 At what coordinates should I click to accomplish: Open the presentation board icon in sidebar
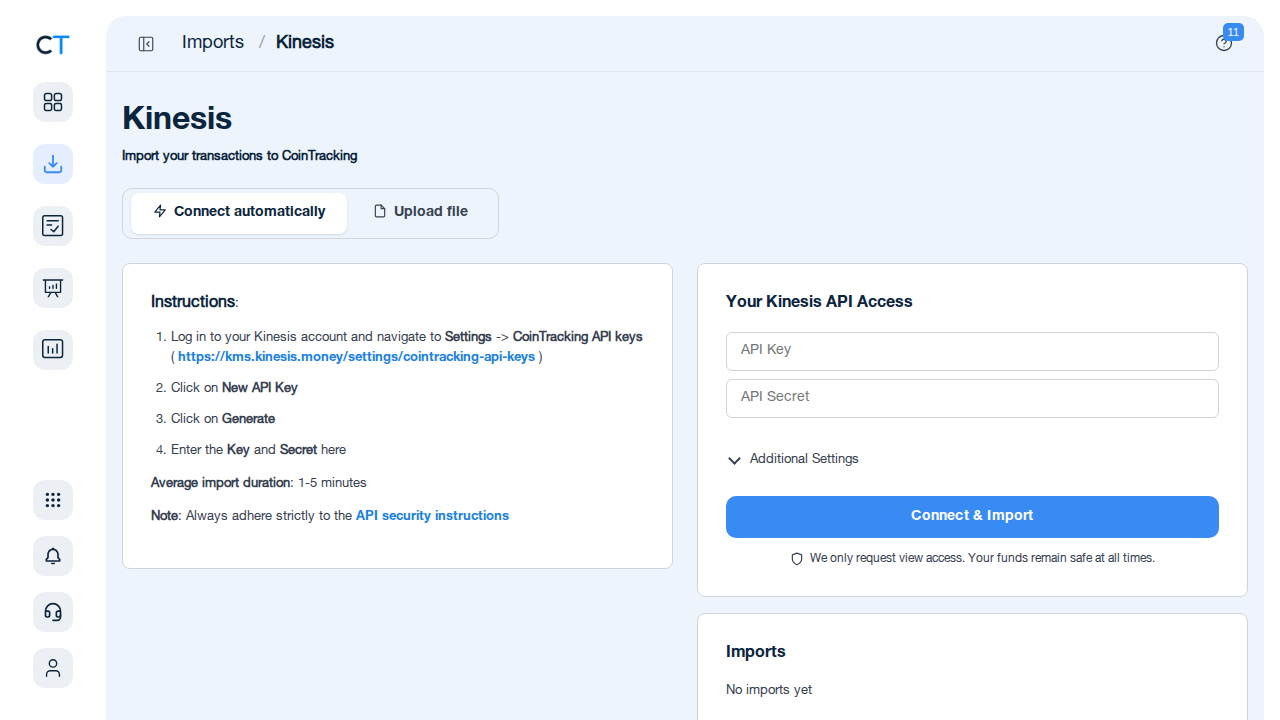point(53,288)
